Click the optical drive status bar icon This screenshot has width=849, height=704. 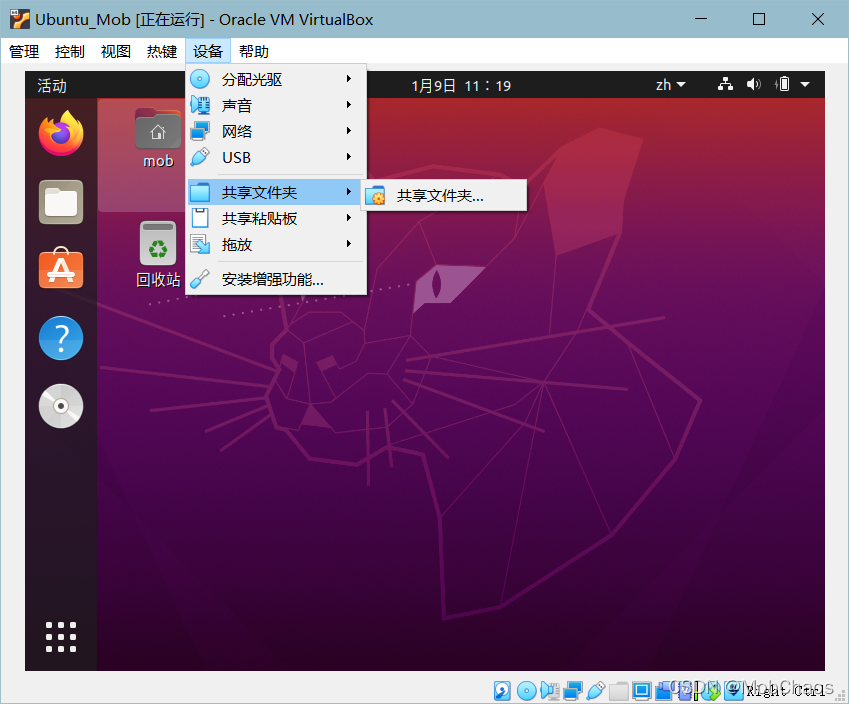[527, 690]
